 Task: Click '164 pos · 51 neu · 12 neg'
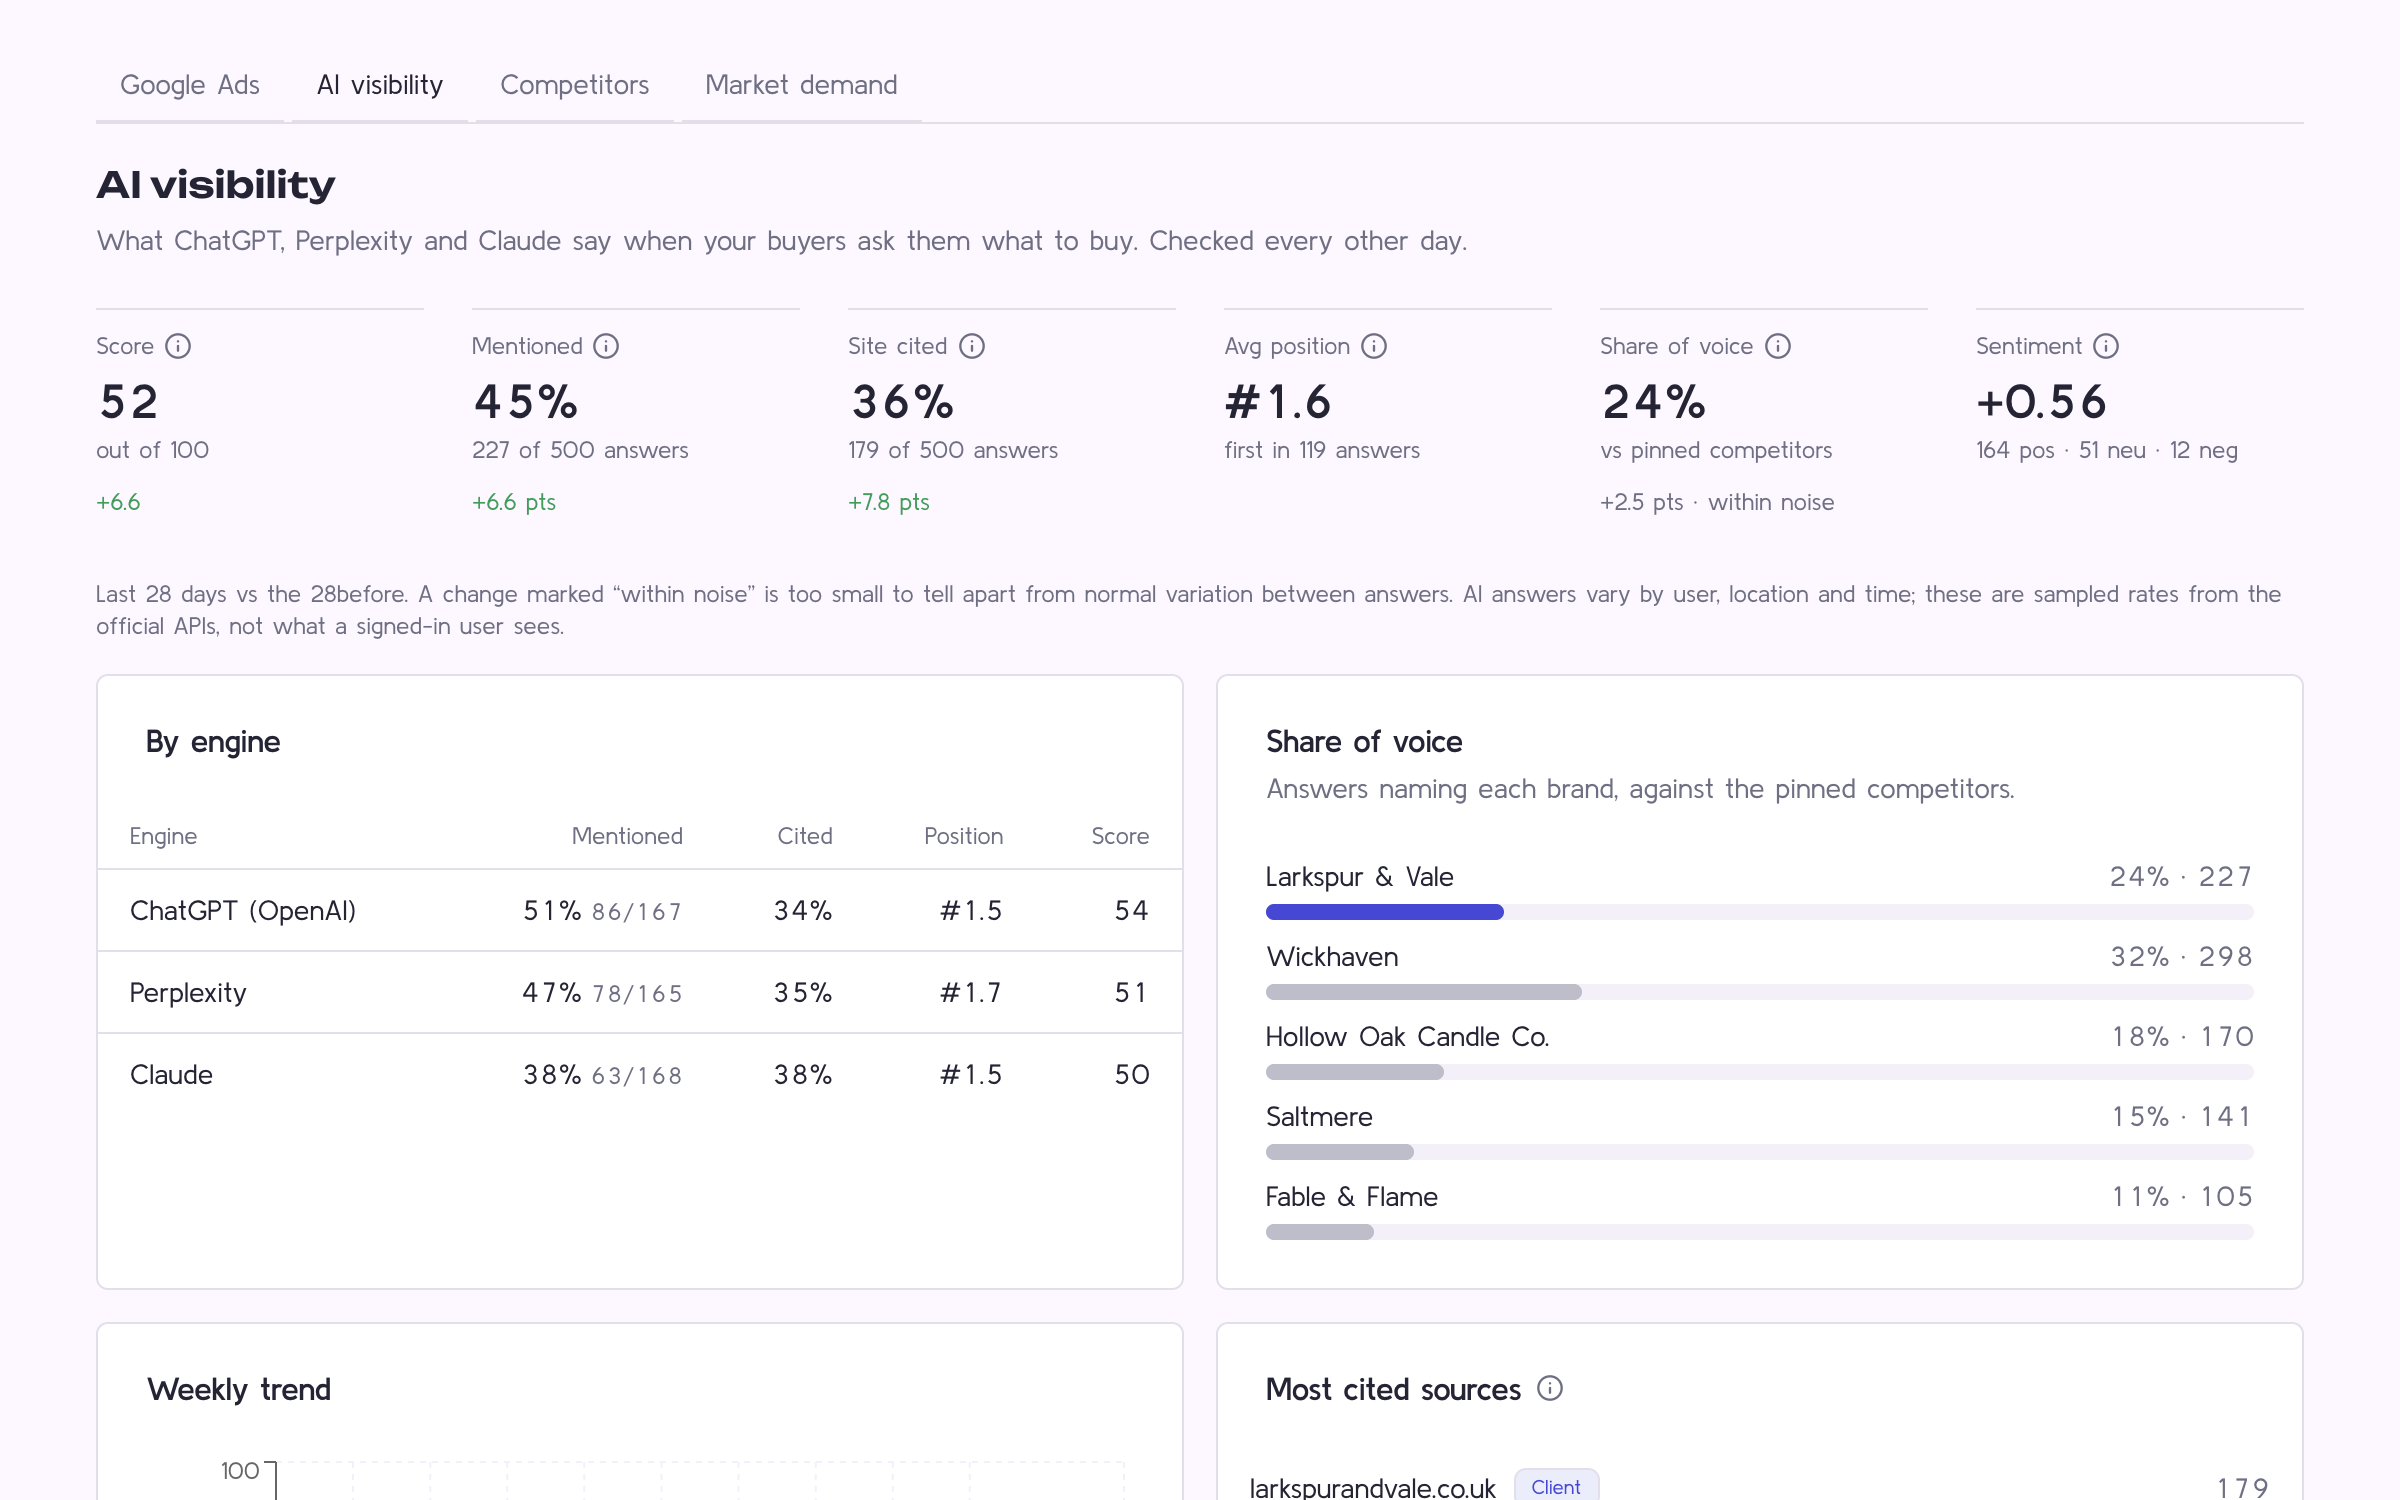point(2107,450)
